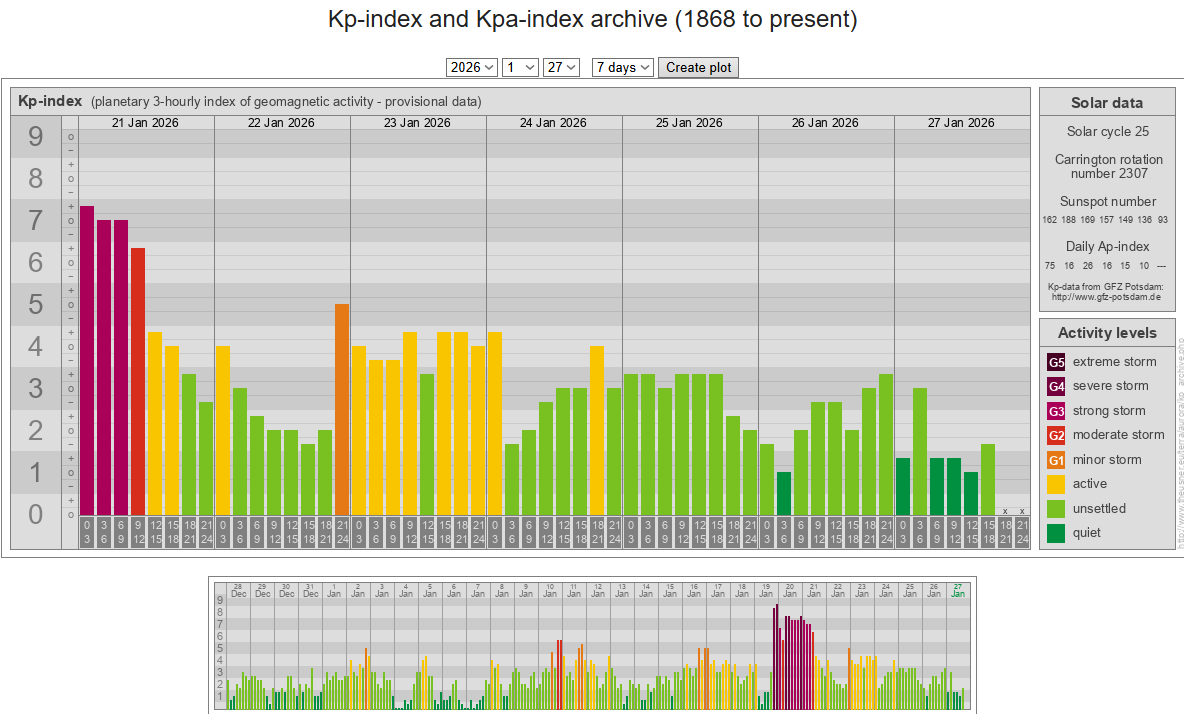This screenshot has width=1184, height=714.
Task: Select the 27 Jan 2026 date header
Action: pyautogui.click(x=961, y=123)
